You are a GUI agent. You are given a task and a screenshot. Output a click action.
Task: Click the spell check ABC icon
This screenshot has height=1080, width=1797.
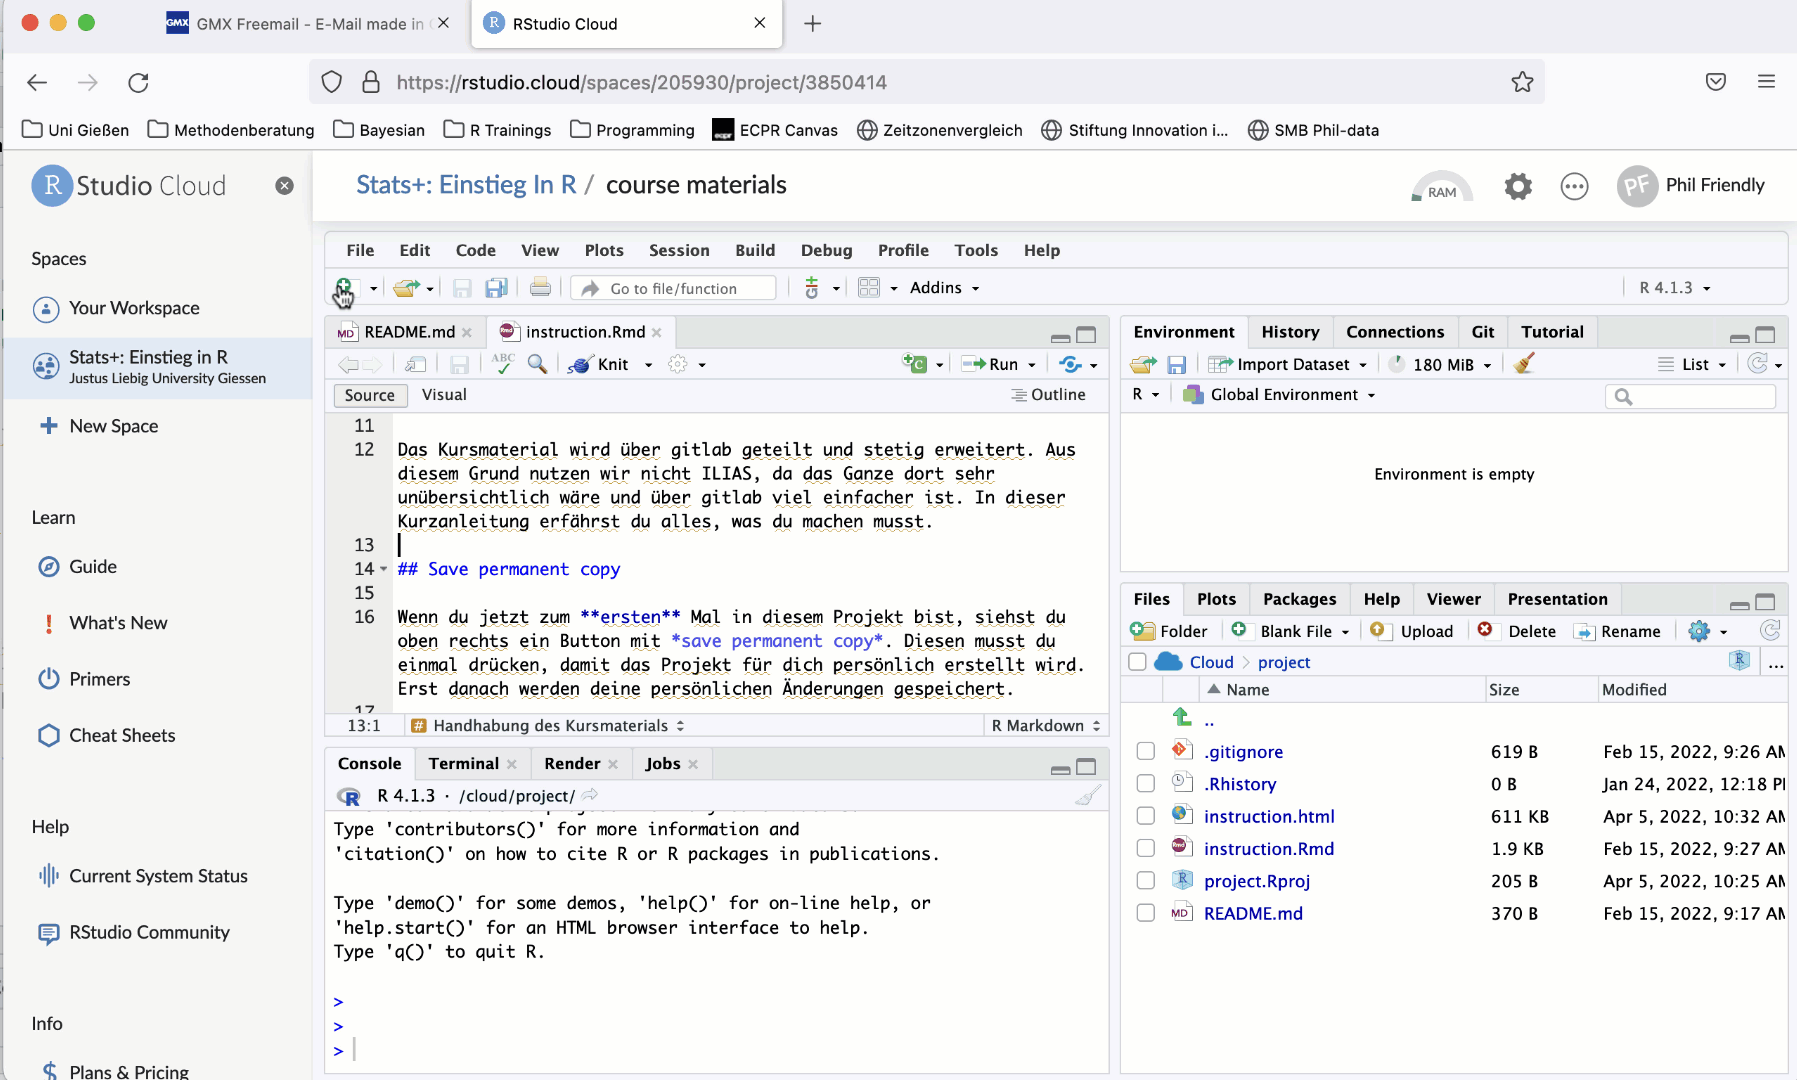pos(503,364)
